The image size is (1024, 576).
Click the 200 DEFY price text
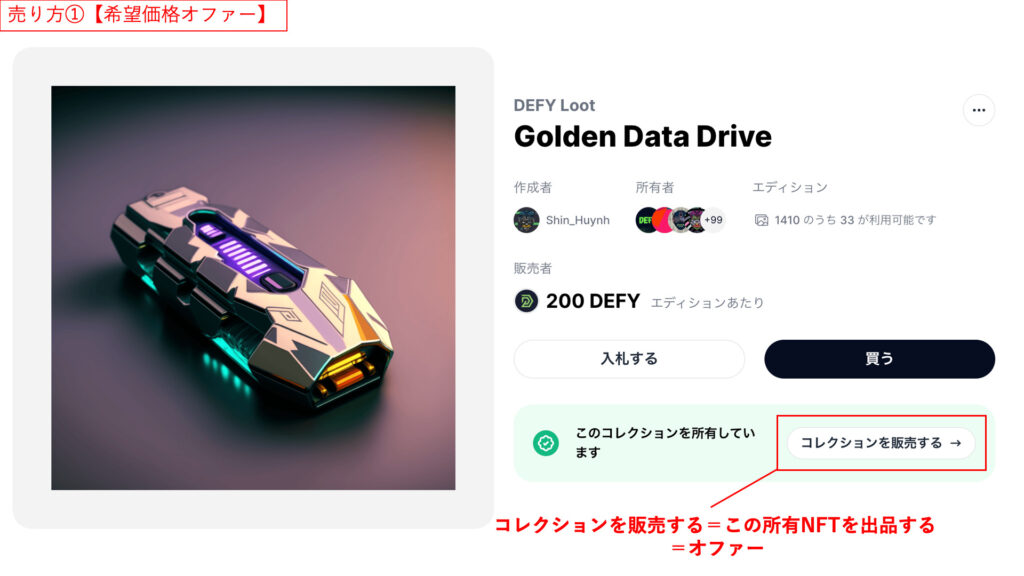pyautogui.click(x=593, y=301)
